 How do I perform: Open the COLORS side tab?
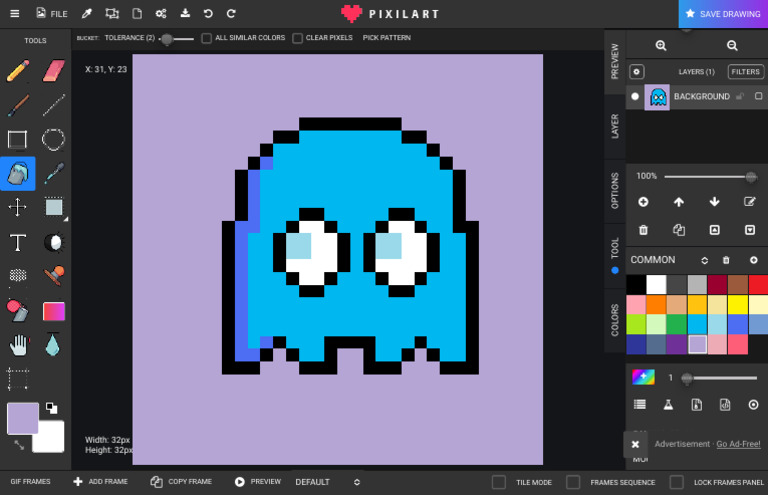coord(615,320)
